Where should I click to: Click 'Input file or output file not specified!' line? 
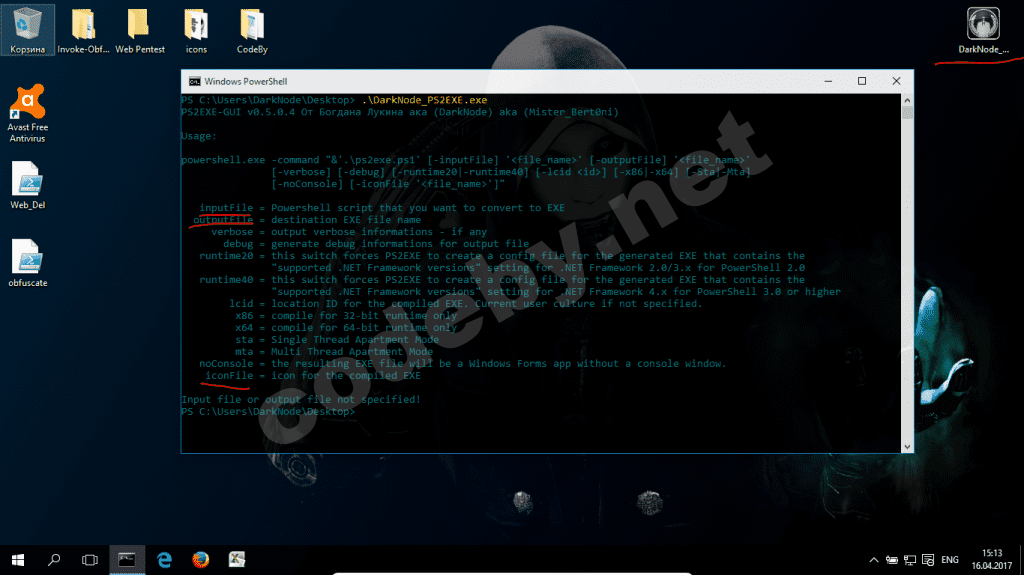click(x=301, y=399)
